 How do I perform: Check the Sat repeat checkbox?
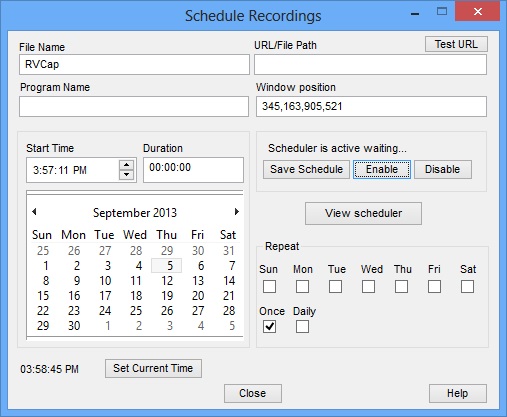[x=467, y=286]
